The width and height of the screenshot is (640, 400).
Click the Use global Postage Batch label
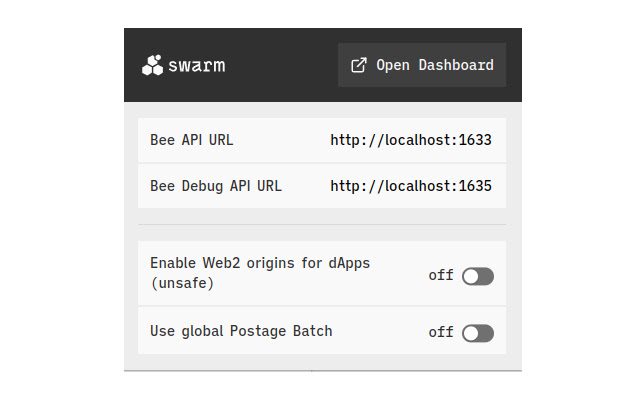240,331
